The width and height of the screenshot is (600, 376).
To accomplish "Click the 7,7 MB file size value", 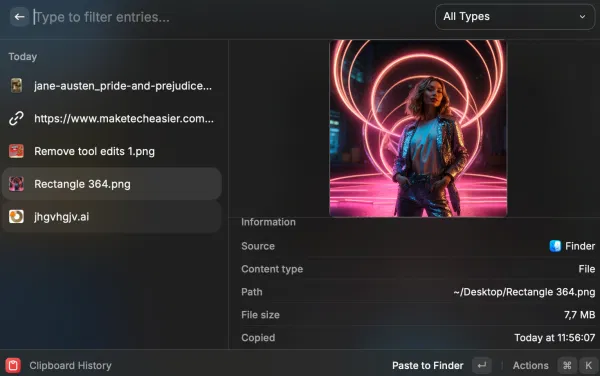I will point(579,315).
